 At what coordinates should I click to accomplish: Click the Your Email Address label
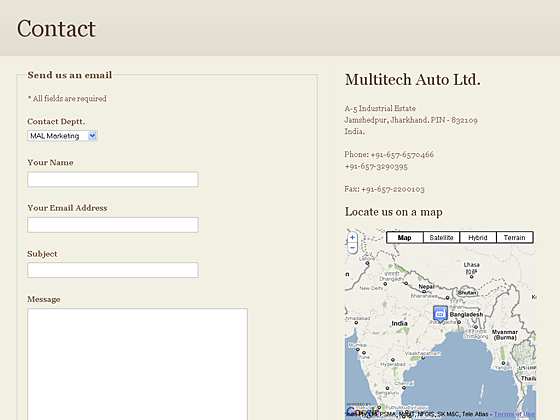[x=67, y=208]
